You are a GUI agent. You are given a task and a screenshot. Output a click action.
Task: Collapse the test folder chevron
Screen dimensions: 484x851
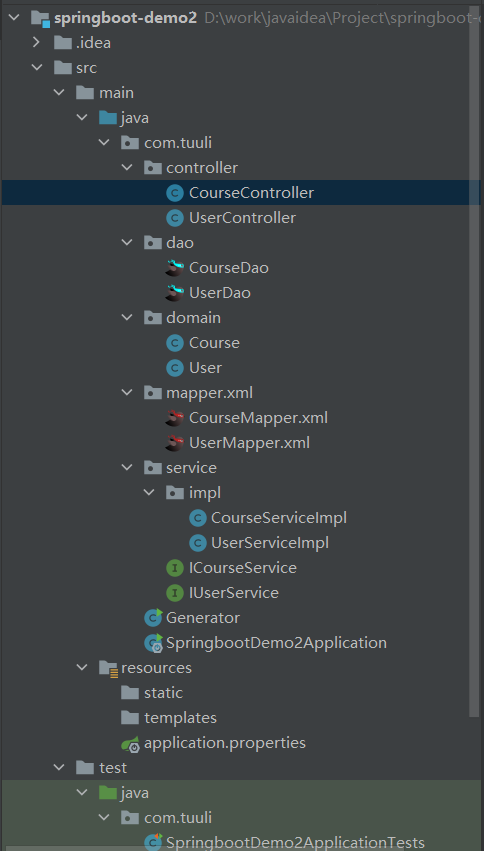pos(59,768)
